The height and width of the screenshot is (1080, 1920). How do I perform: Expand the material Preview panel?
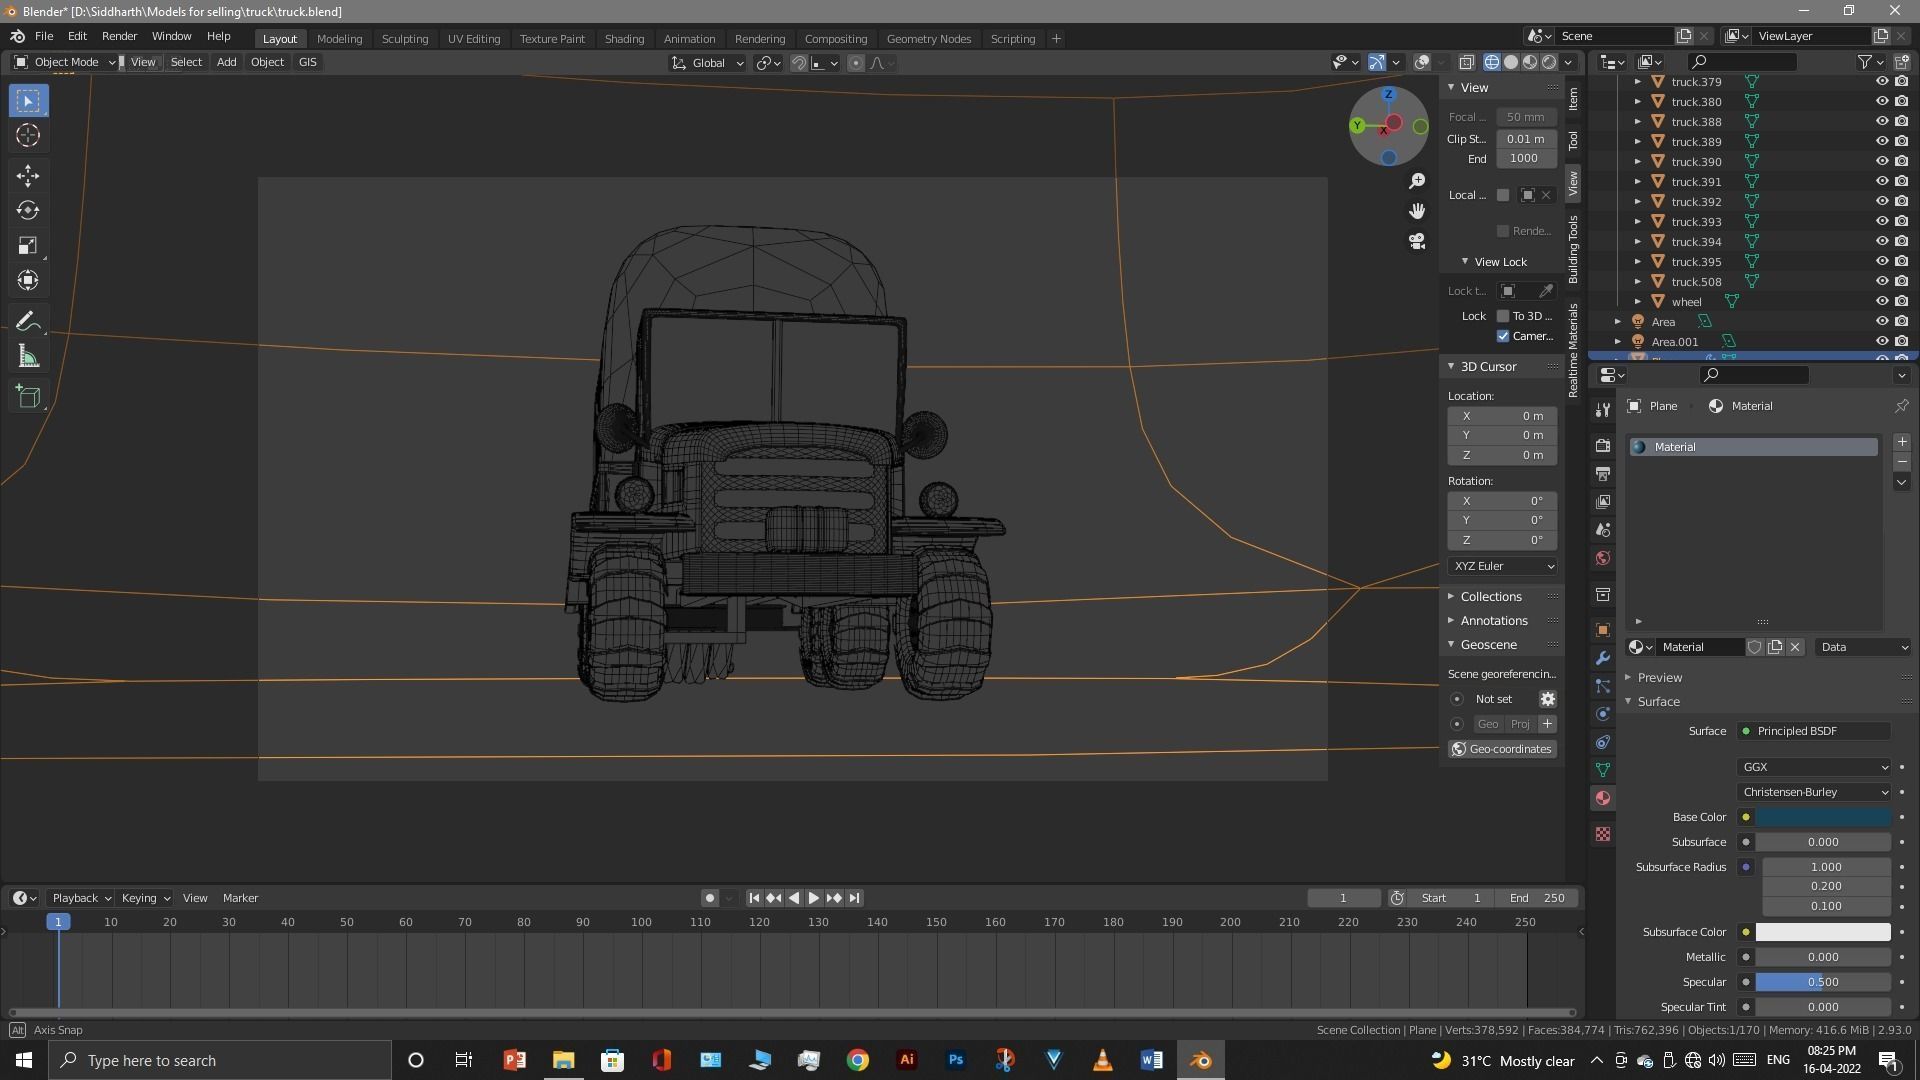tap(1660, 677)
